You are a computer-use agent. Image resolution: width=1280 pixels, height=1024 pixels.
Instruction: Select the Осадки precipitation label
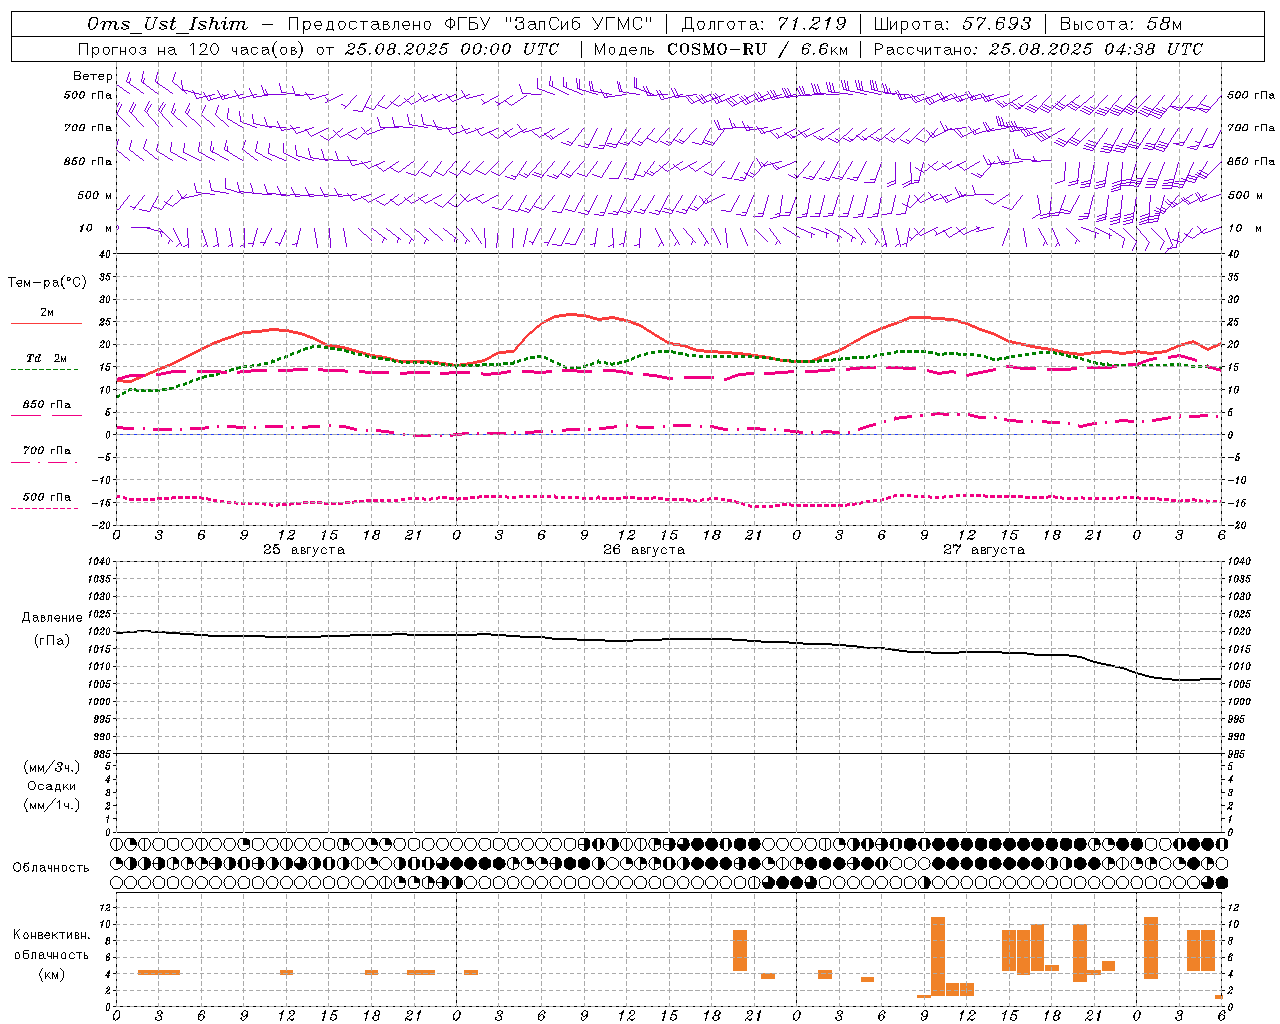point(52,786)
